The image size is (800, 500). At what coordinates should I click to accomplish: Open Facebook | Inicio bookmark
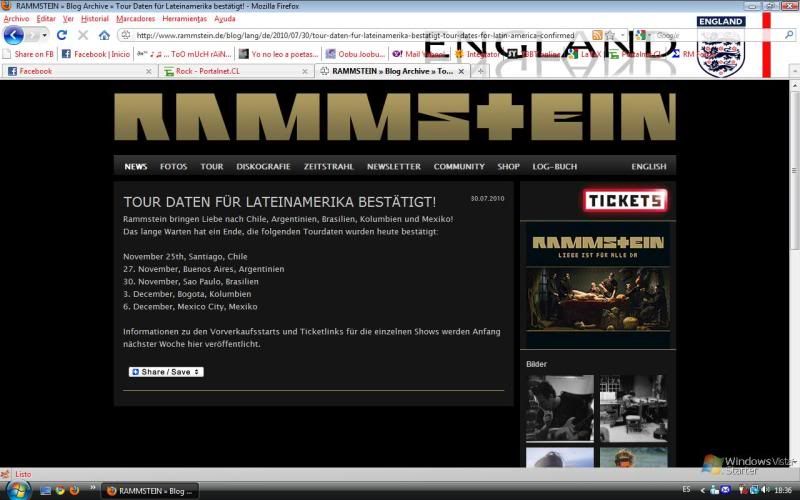(96, 54)
